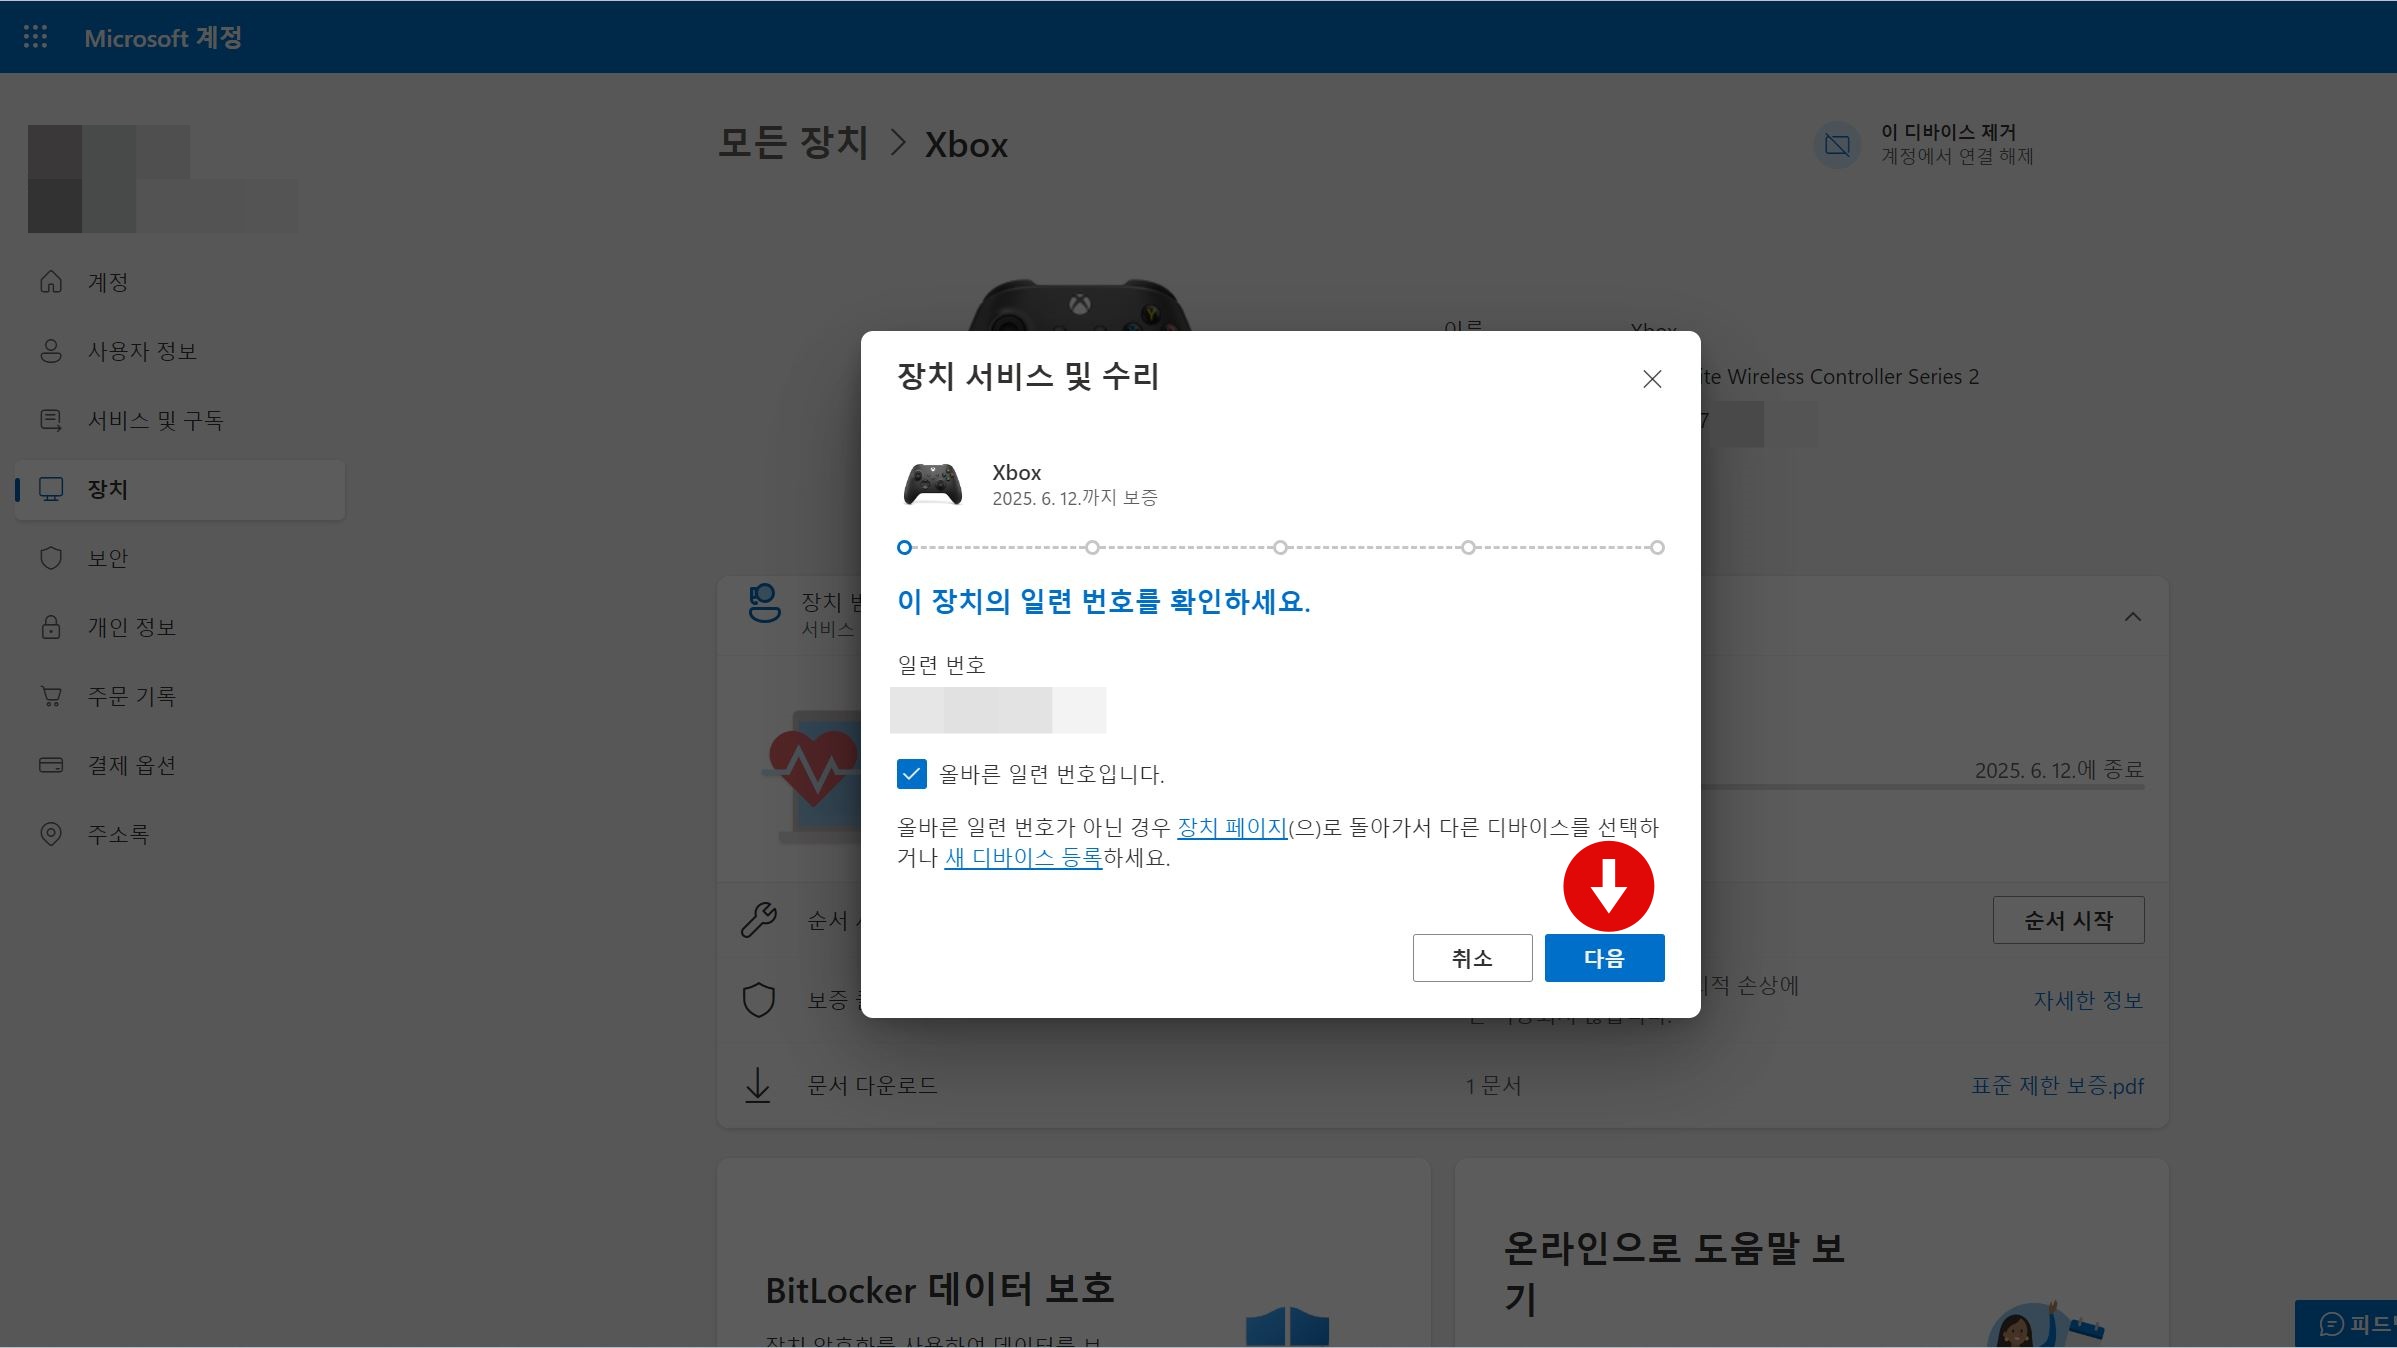Click the 개인 정보 lock icon
This screenshot has width=2397, height=1348.
[51, 627]
